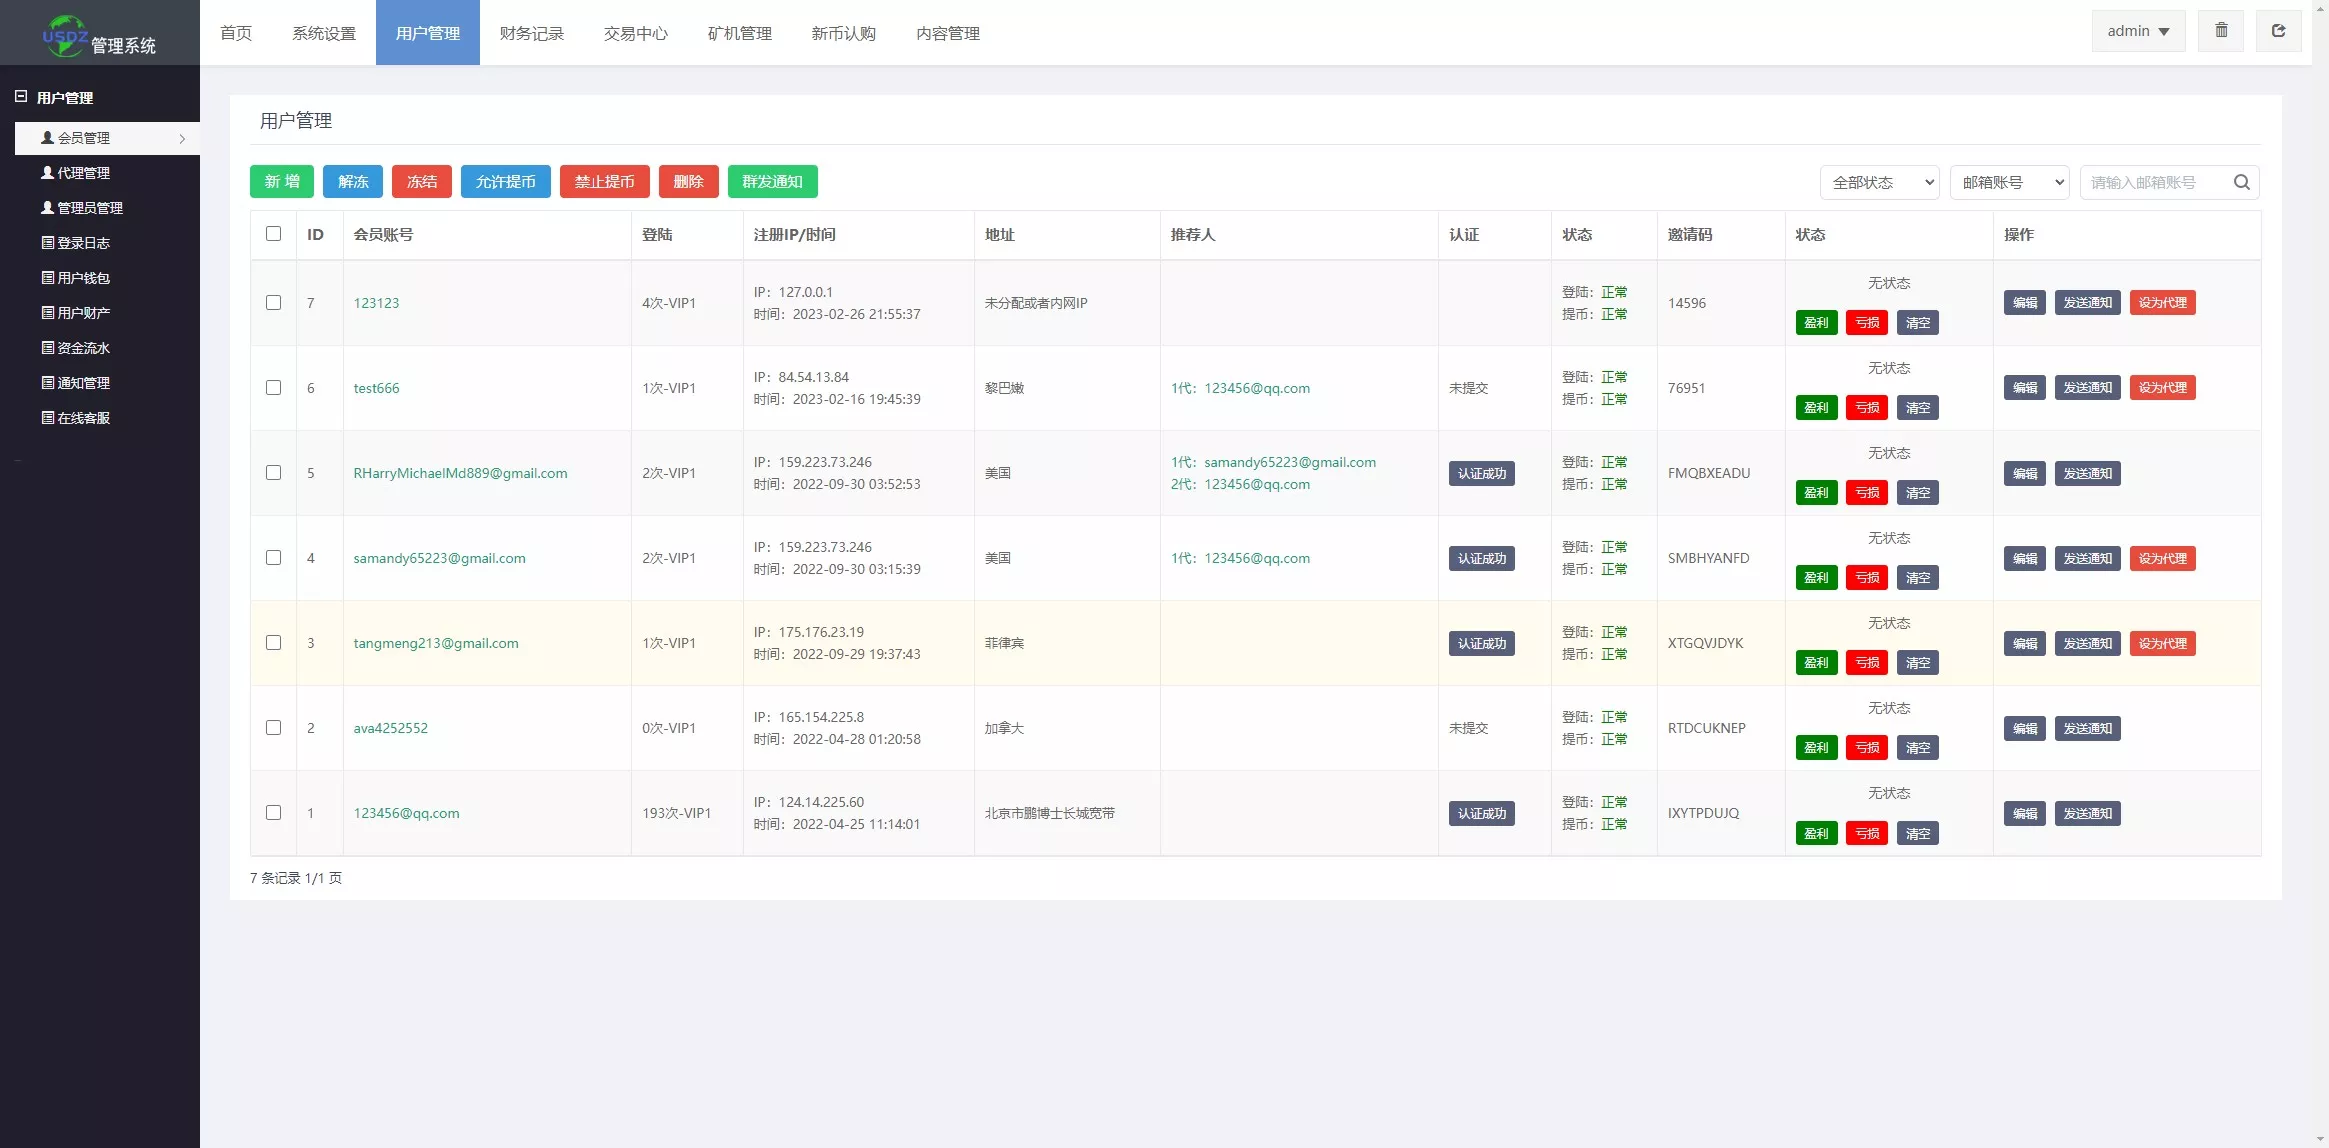Collapse the 用户管理 sidebar section
2329x1148 pixels.
pos(20,96)
